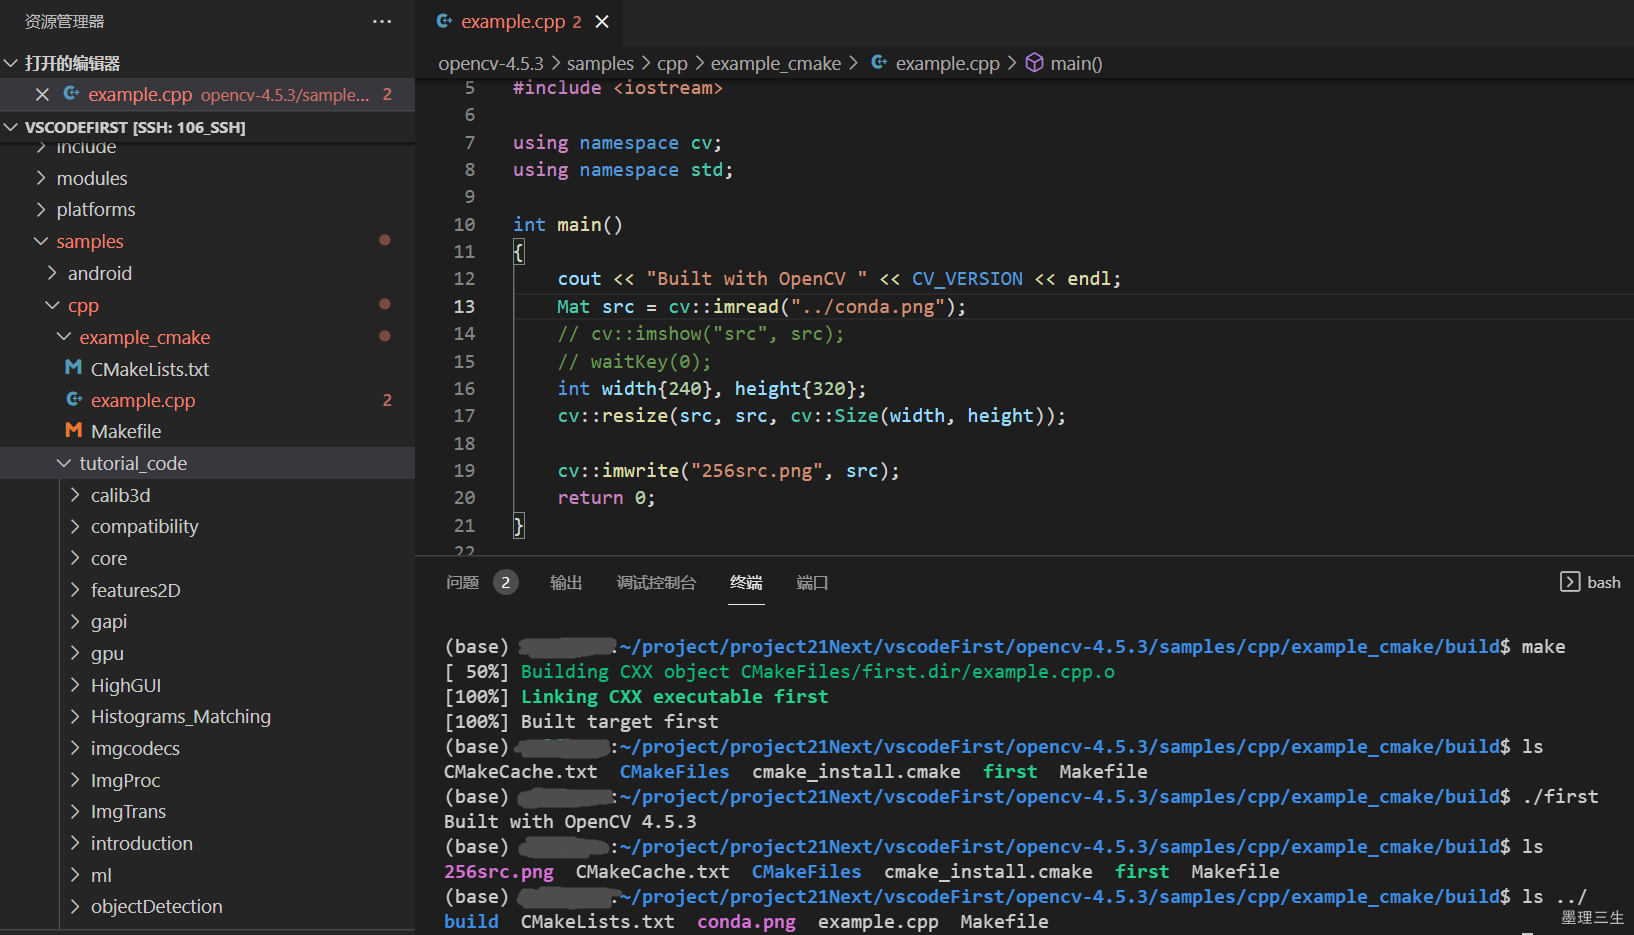The width and height of the screenshot is (1634, 935).
Task: Collapse the VSCODEFIRST [SSH: 106_SSH] workspace section
Action: coord(11,127)
